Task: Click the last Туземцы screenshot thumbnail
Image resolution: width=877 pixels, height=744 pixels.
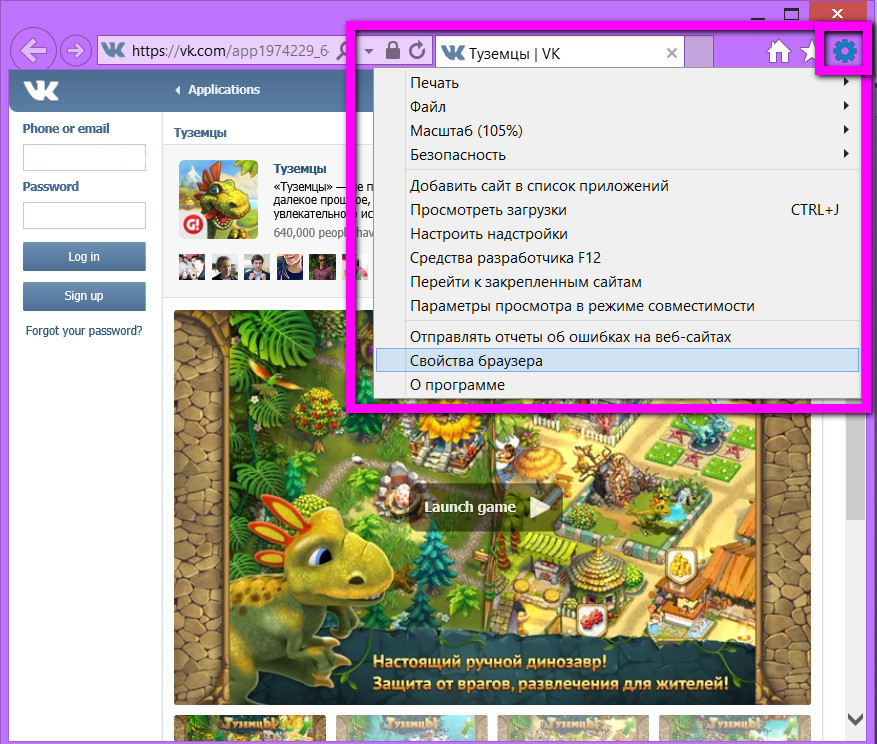Action: click(x=734, y=727)
